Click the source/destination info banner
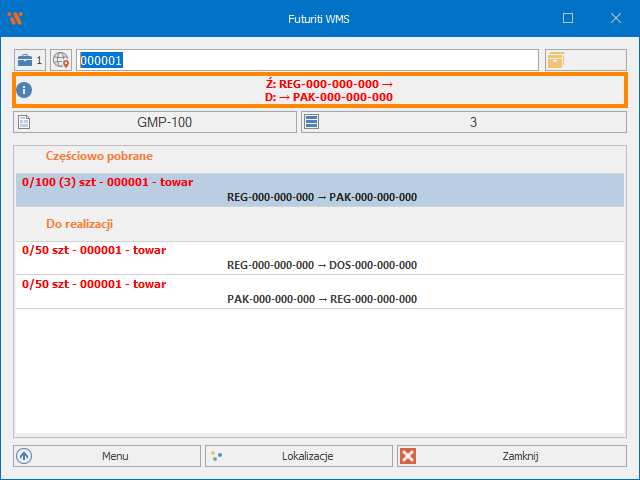This screenshot has height=480, width=640. click(320, 90)
